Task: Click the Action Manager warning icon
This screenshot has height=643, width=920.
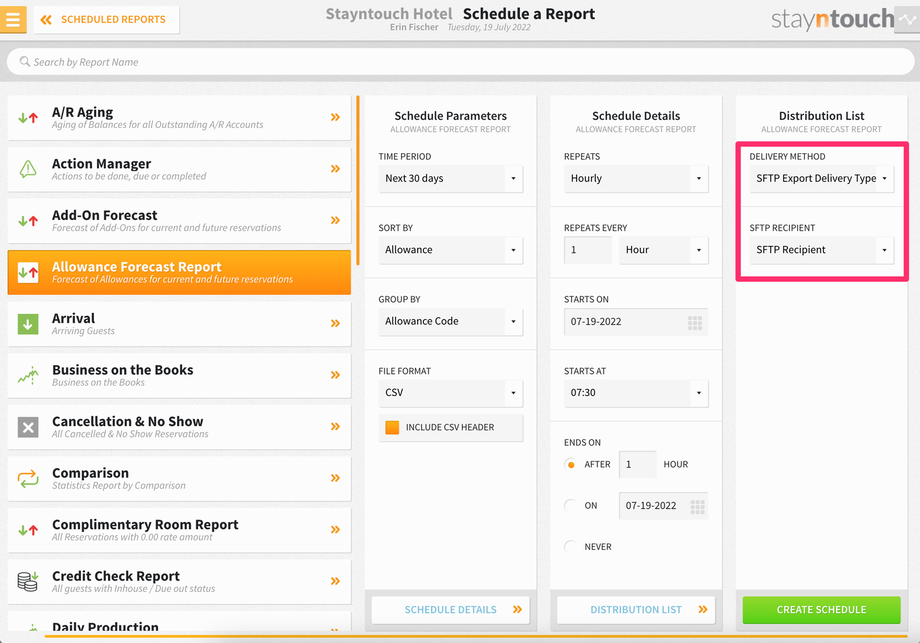Action: pos(28,169)
